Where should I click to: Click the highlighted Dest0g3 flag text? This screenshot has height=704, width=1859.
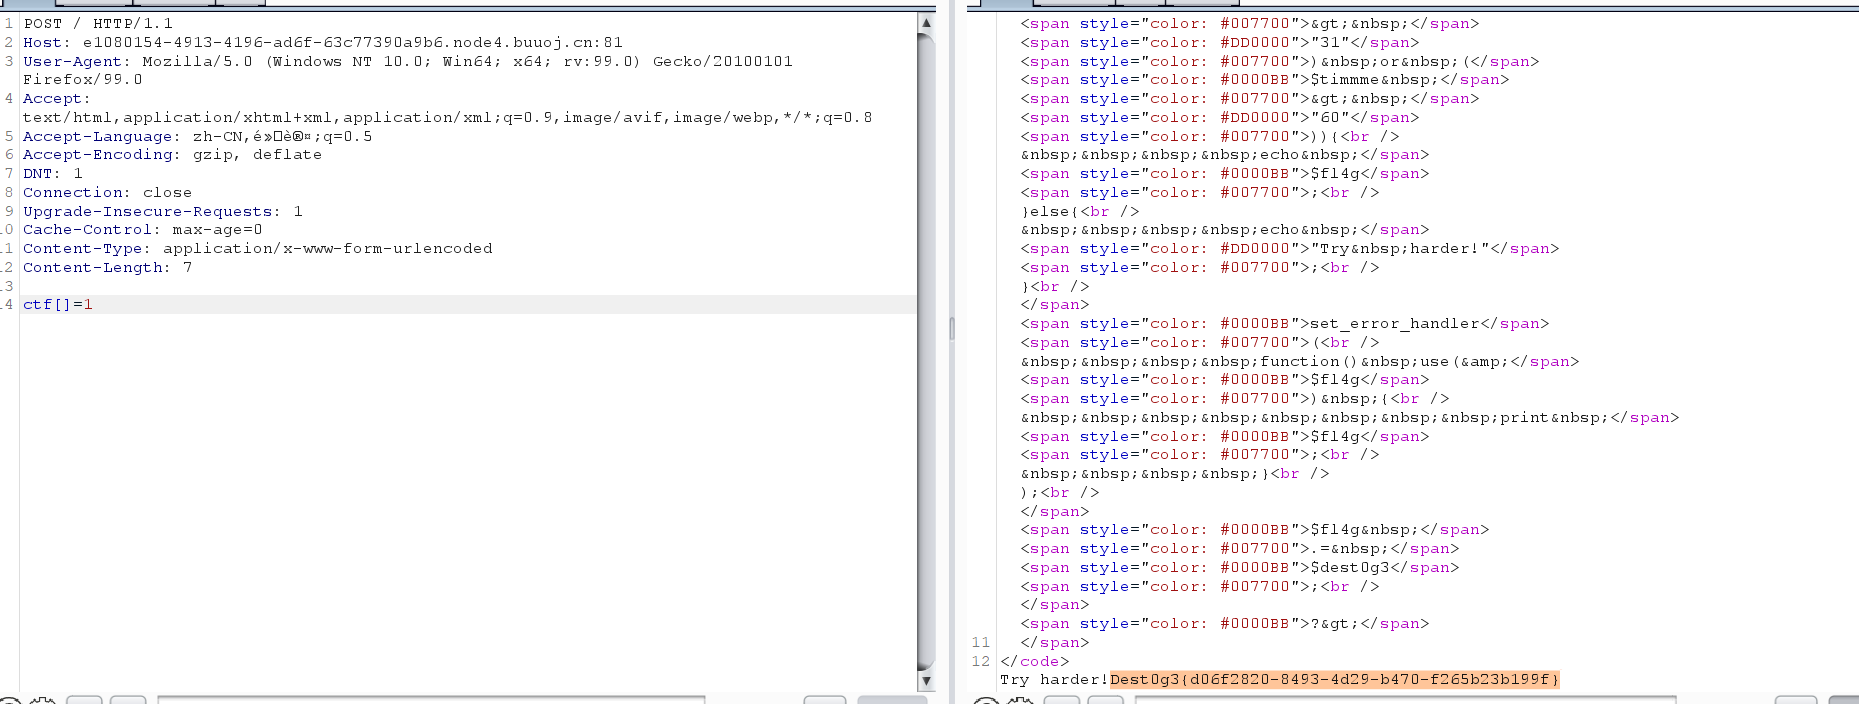[x=1333, y=680]
